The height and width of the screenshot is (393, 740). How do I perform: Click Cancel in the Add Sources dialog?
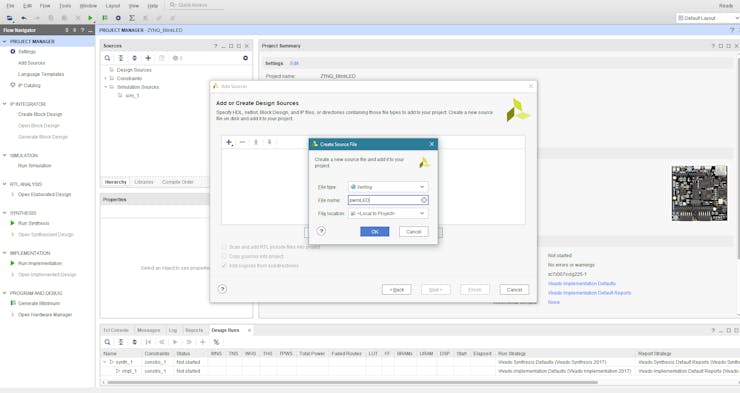[514, 290]
